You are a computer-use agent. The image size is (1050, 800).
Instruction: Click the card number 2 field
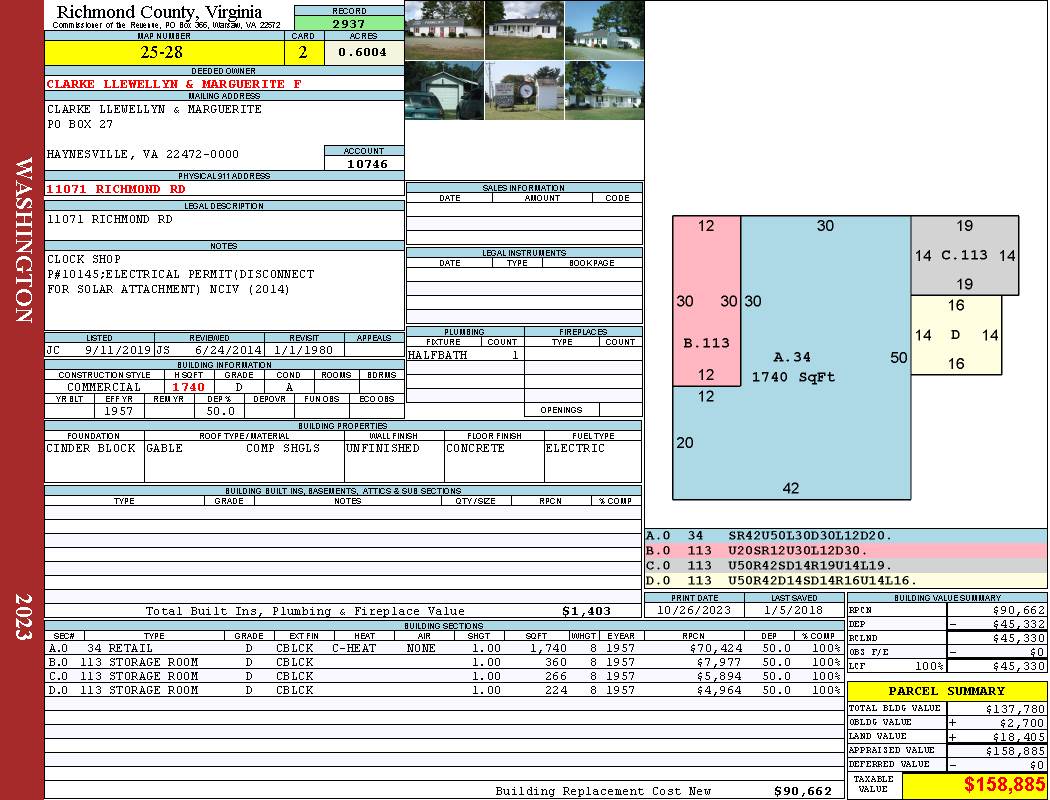(x=303, y=53)
